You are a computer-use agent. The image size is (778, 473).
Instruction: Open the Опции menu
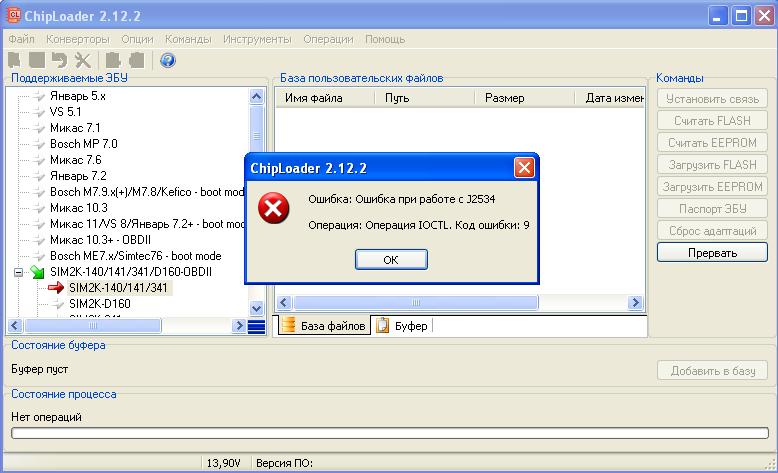click(x=137, y=39)
